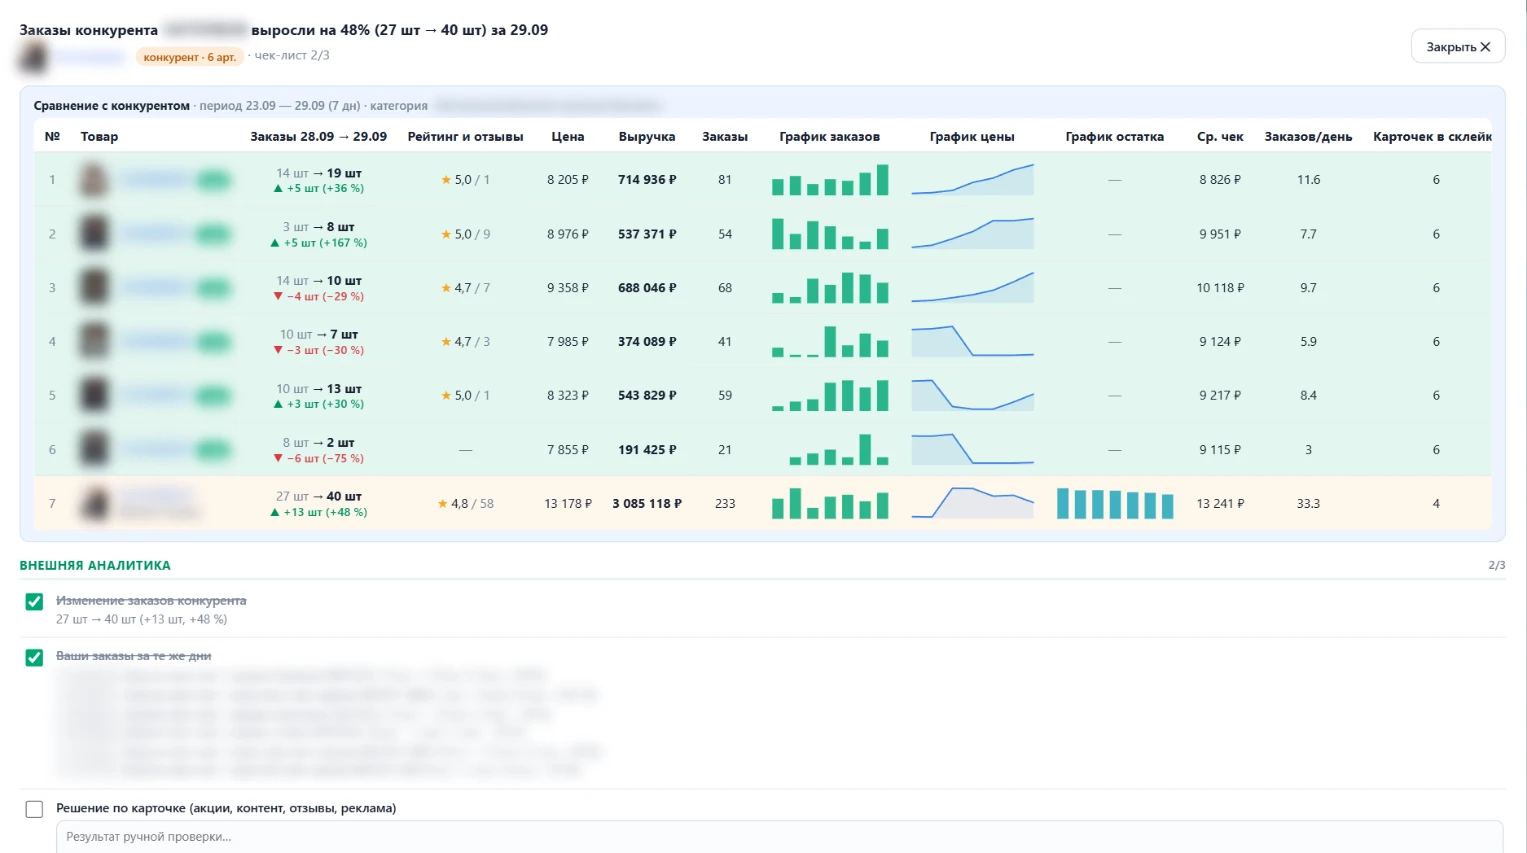Click the stock bar chart in row 7
Screen dimensions: 1527x853
[1115, 504]
